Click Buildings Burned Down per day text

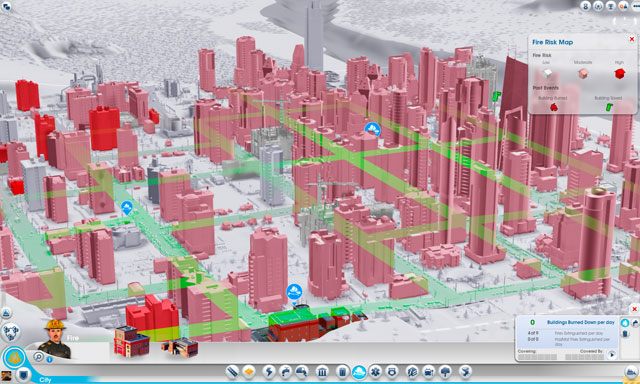(580, 322)
